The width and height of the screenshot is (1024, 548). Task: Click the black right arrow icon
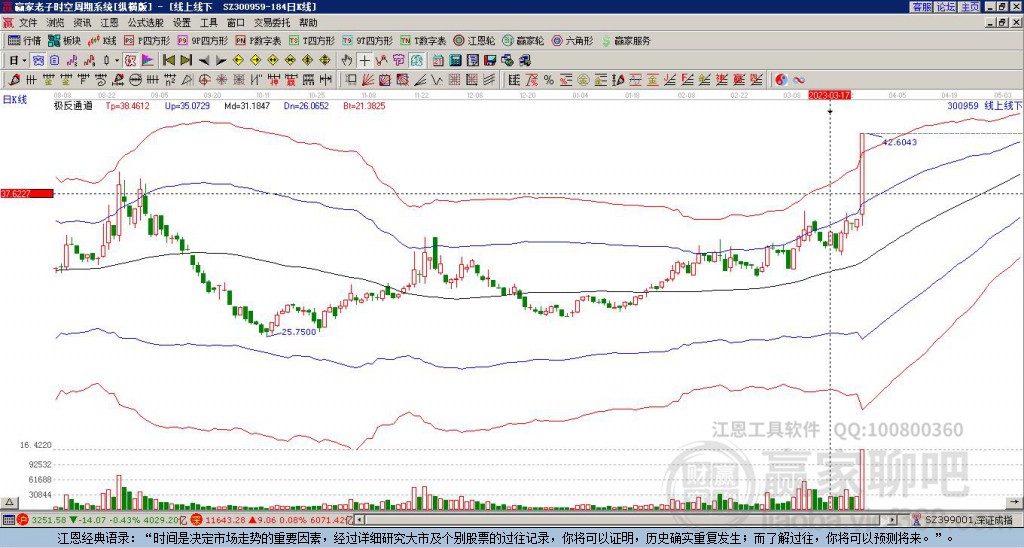click(x=221, y=61)
